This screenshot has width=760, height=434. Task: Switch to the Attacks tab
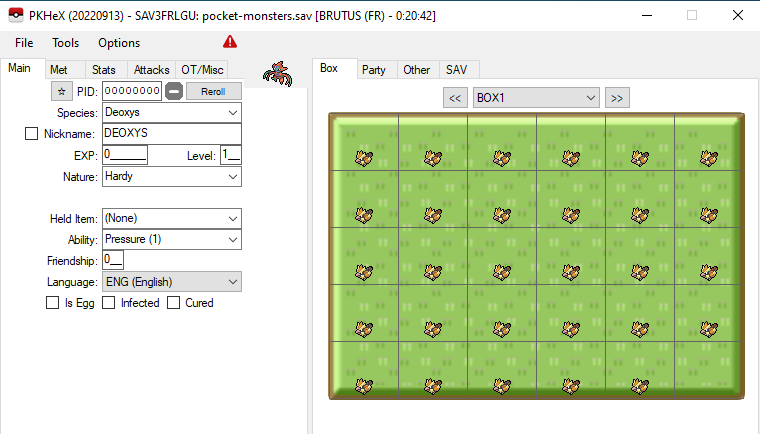[x=151, y=70]
